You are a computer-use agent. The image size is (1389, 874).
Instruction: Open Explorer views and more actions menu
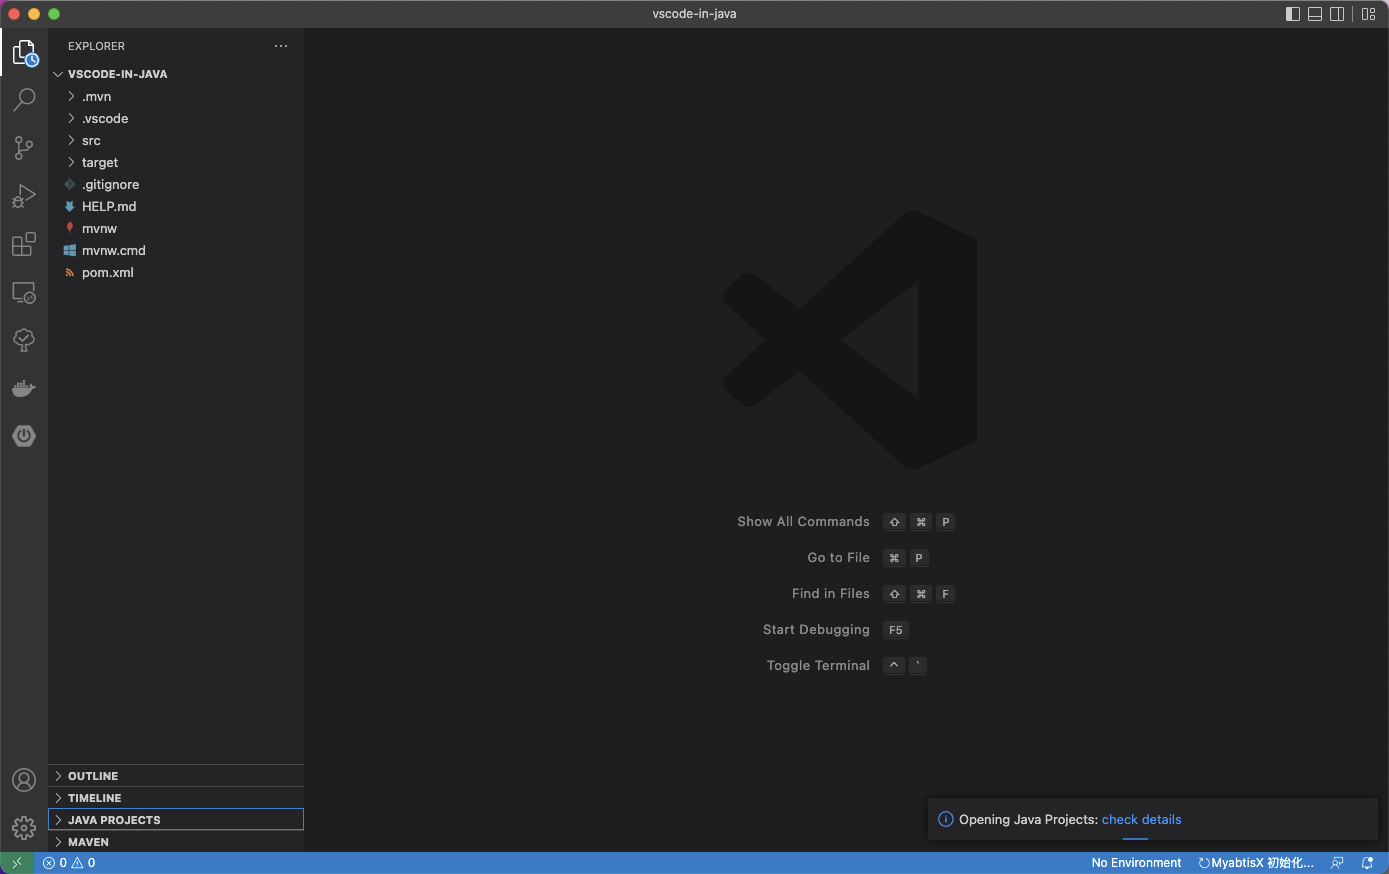281,46
